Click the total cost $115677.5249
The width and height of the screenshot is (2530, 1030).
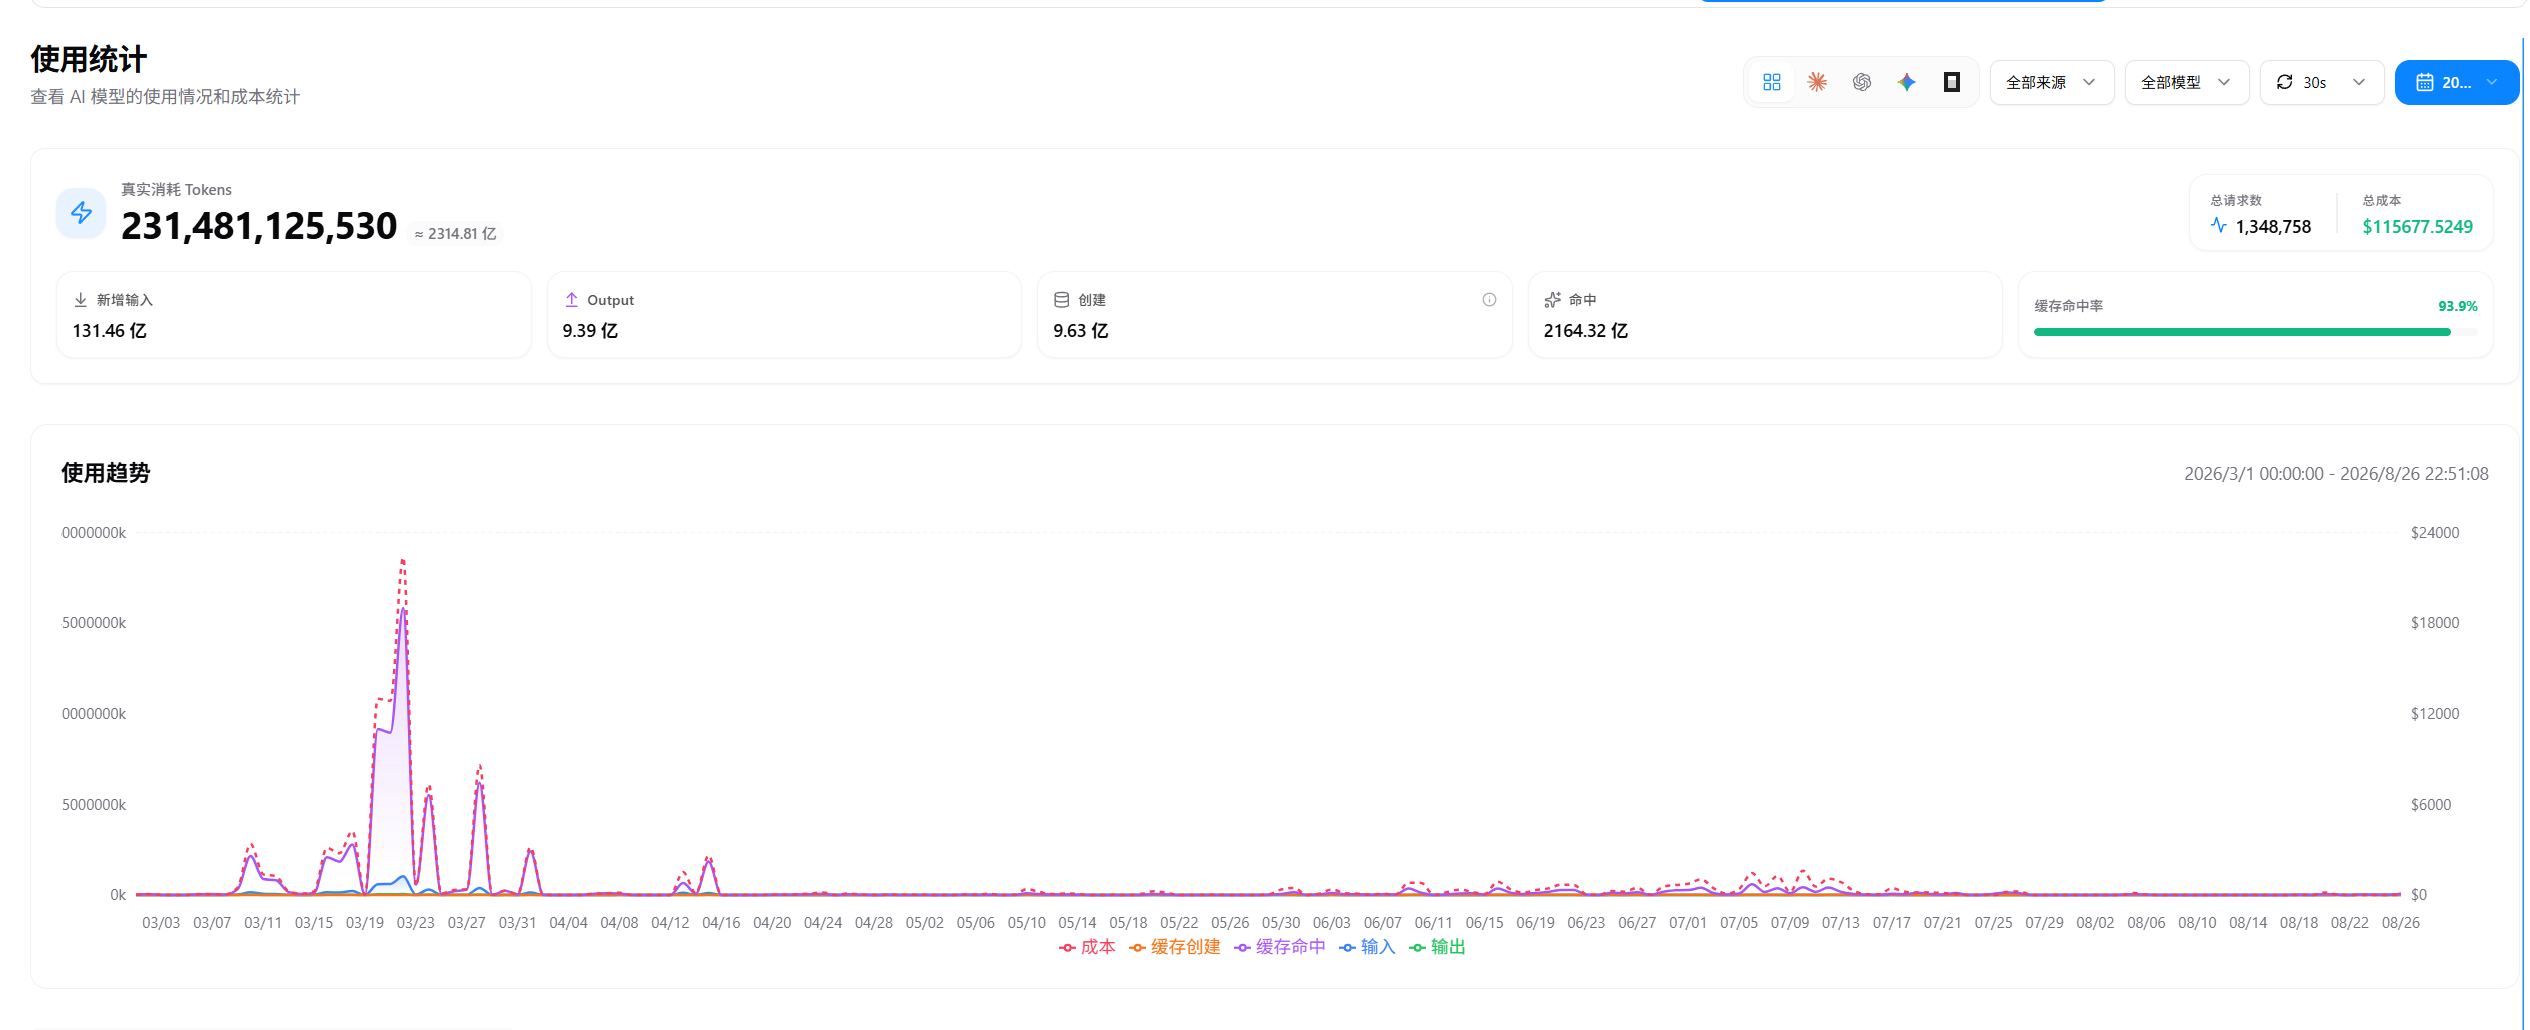pos(2417,227)
